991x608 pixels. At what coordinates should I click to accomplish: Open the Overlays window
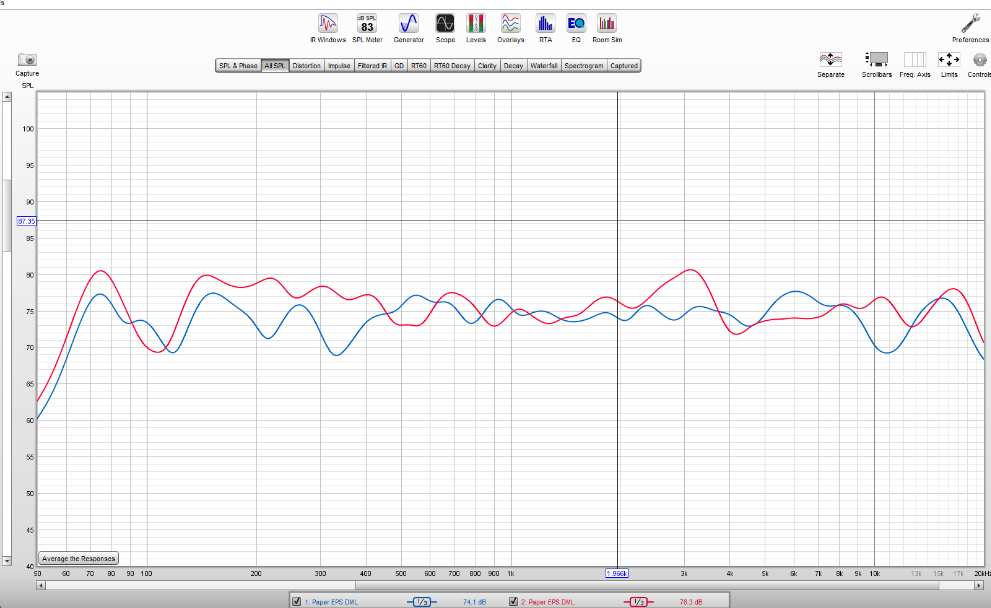click(x=510, y=28)
